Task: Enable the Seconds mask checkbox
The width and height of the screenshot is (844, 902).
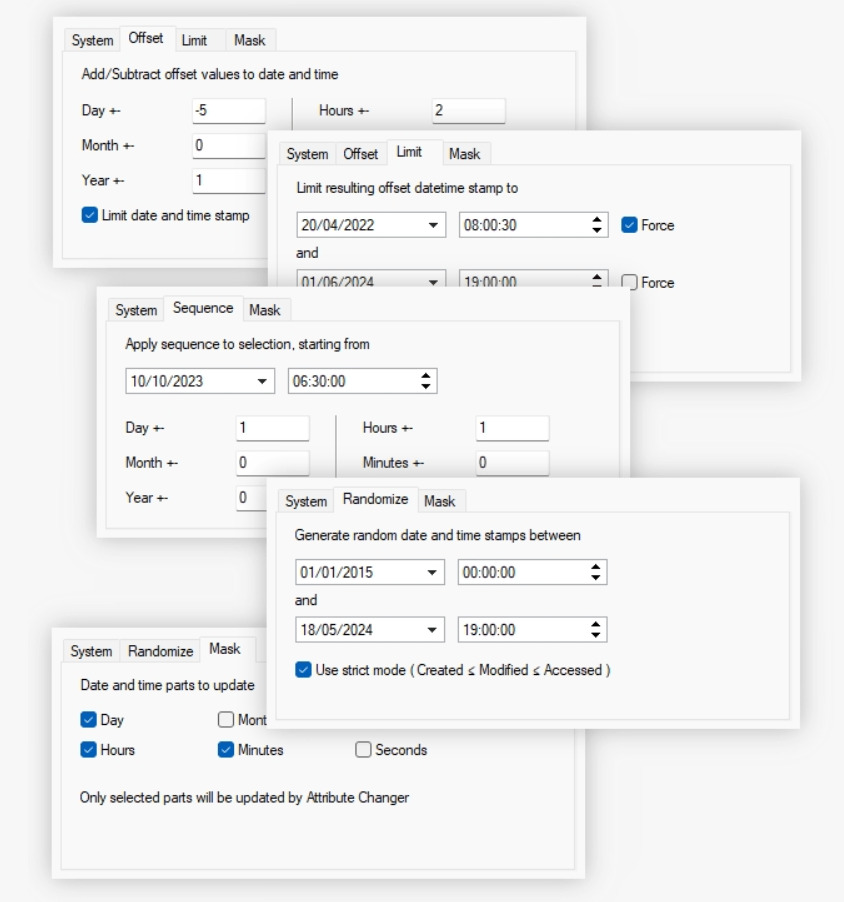Action: pos(363,750)
